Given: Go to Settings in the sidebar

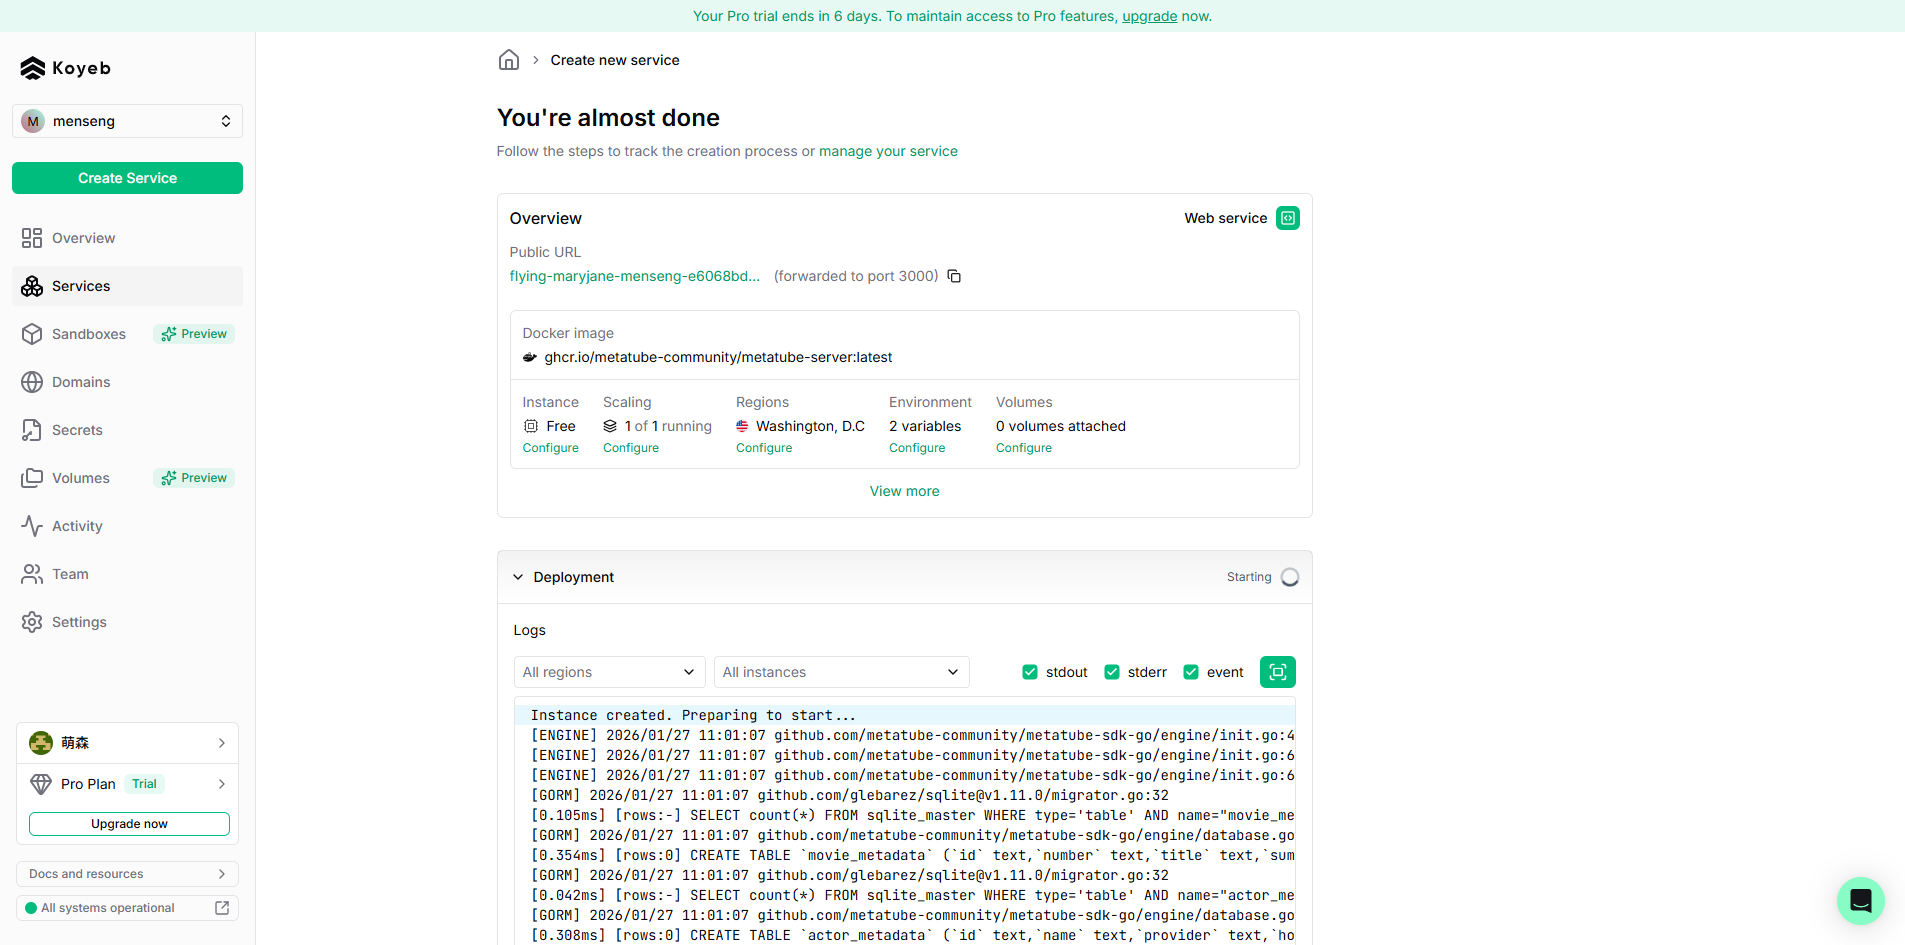Looking at the screenshot, I should tap(79, 621).
